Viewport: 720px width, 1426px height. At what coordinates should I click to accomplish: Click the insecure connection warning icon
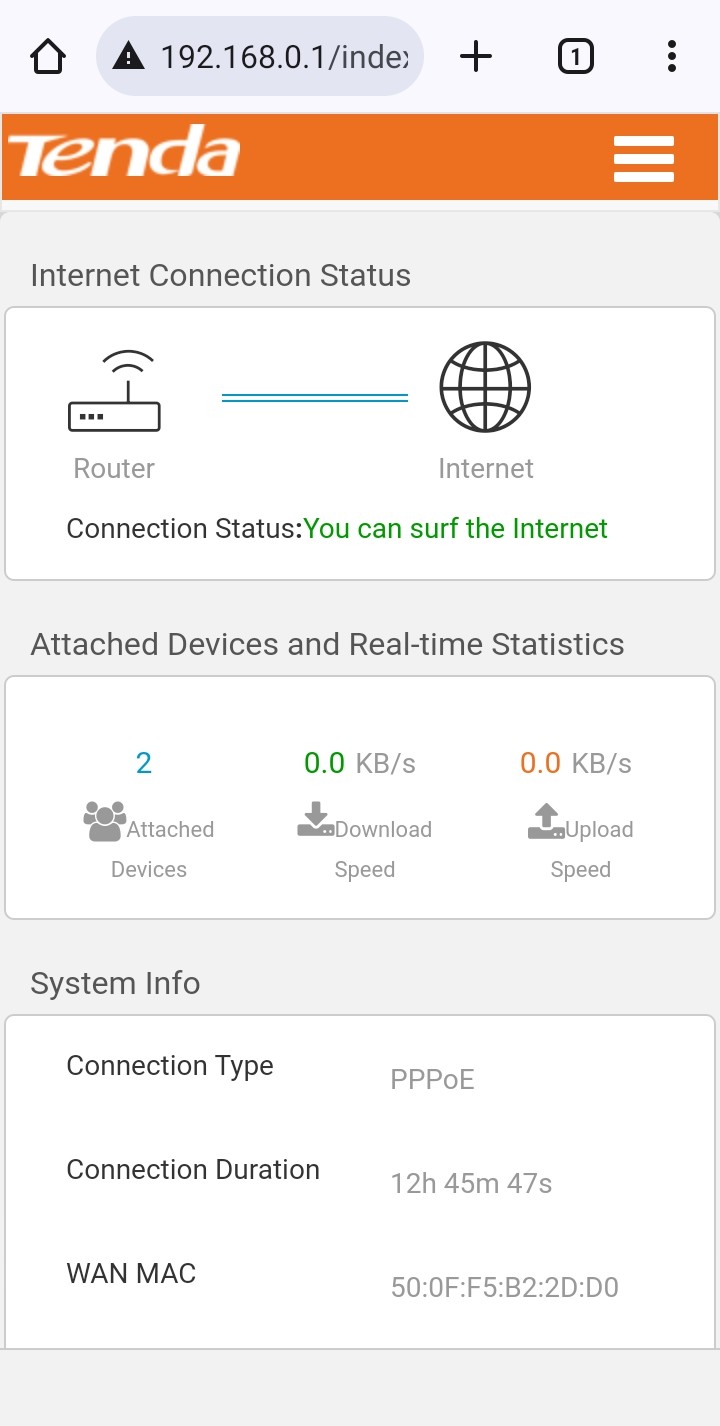129,57
